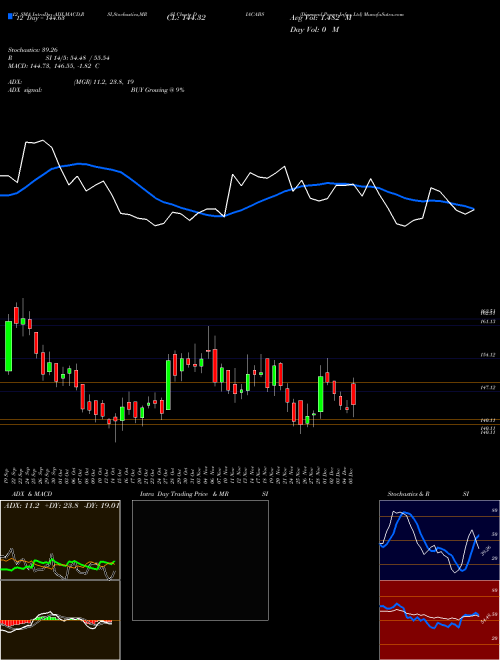Screen dimensions: 500x660
Task: Click the 'MACD: 144.73, 146.55, -1.82 C' line
Action: point(54,66)
